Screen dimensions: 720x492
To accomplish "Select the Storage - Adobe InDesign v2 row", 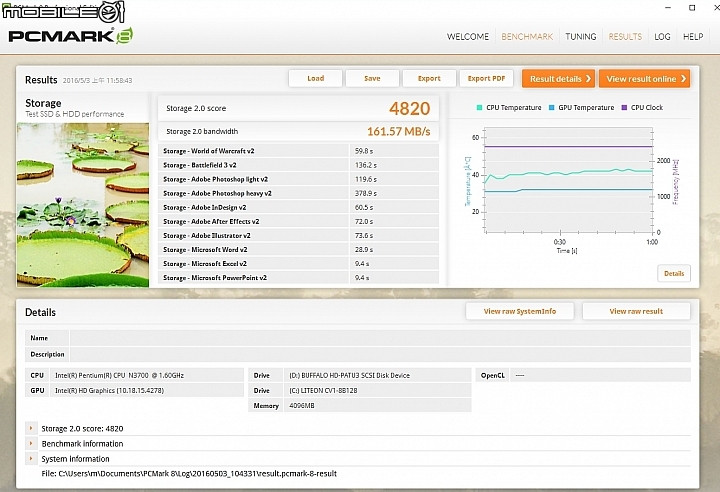I will (298, 207).
